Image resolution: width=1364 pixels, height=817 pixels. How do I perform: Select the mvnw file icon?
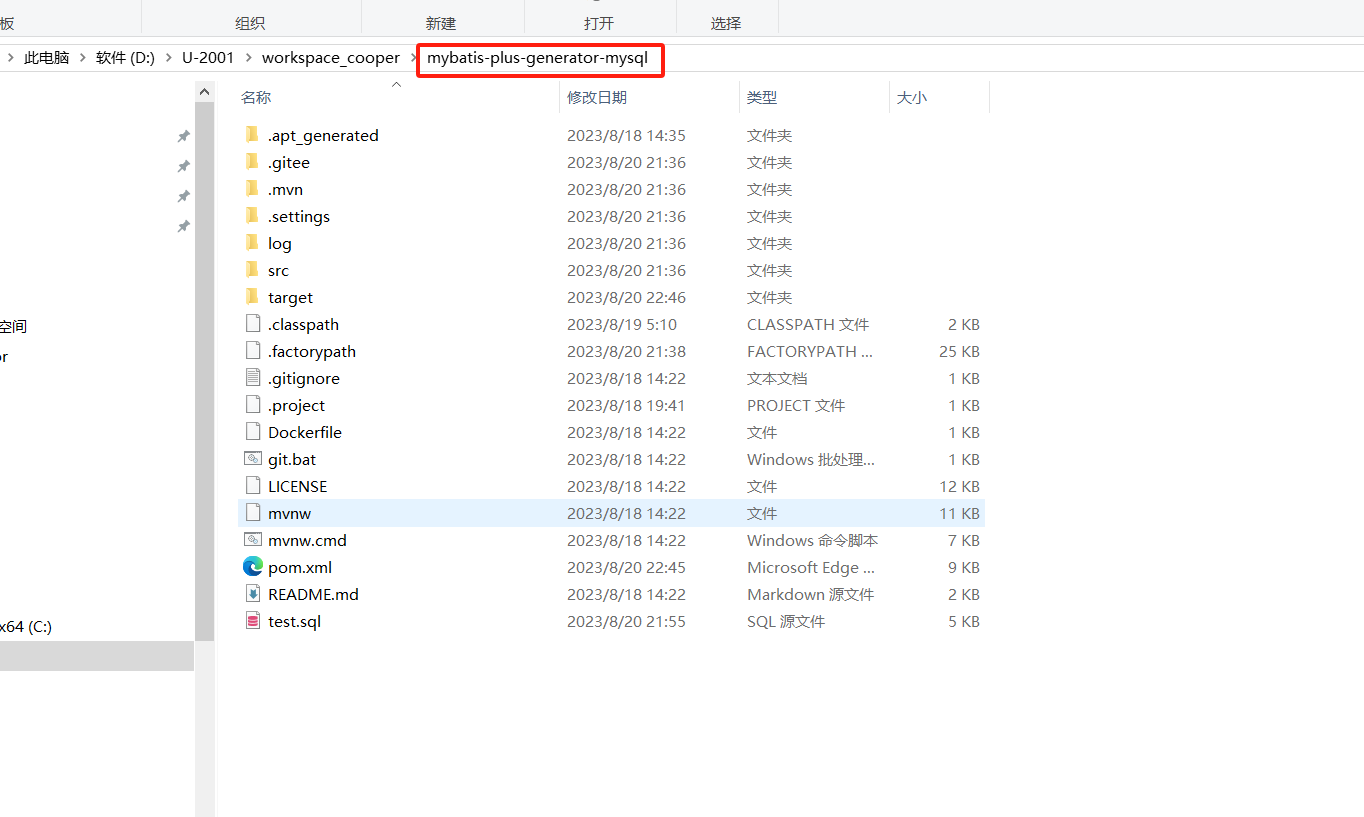(x=252, y=513)
